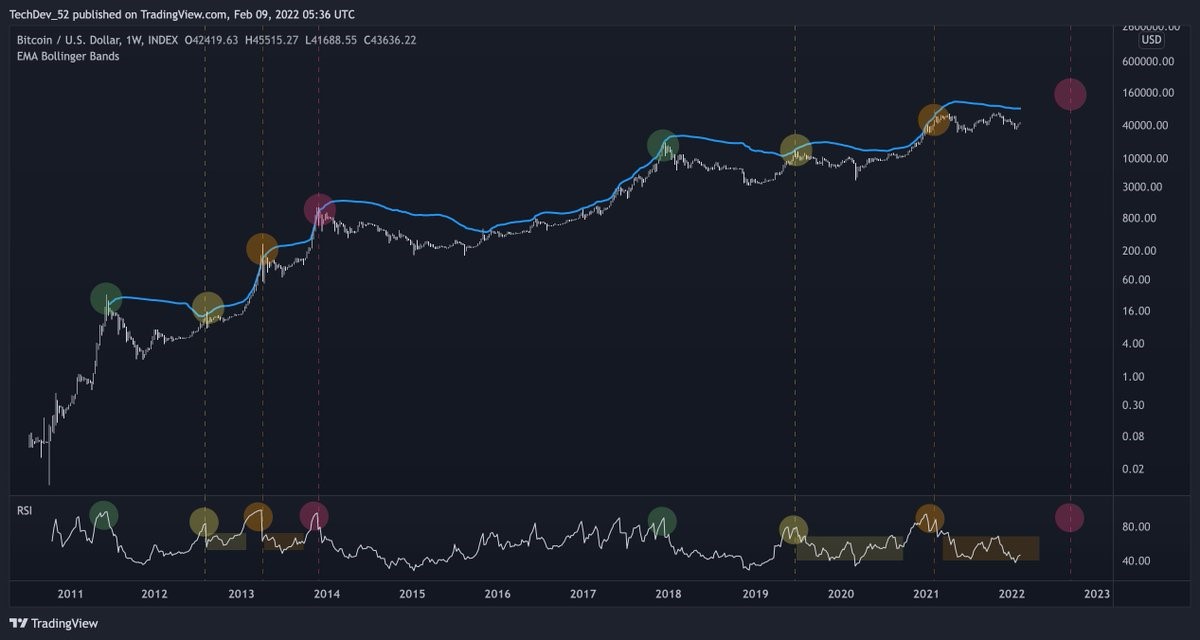This screenshot has height=640, width=1200.
Task: Click the 2013 year on time axis
Action: pos(240,594)
